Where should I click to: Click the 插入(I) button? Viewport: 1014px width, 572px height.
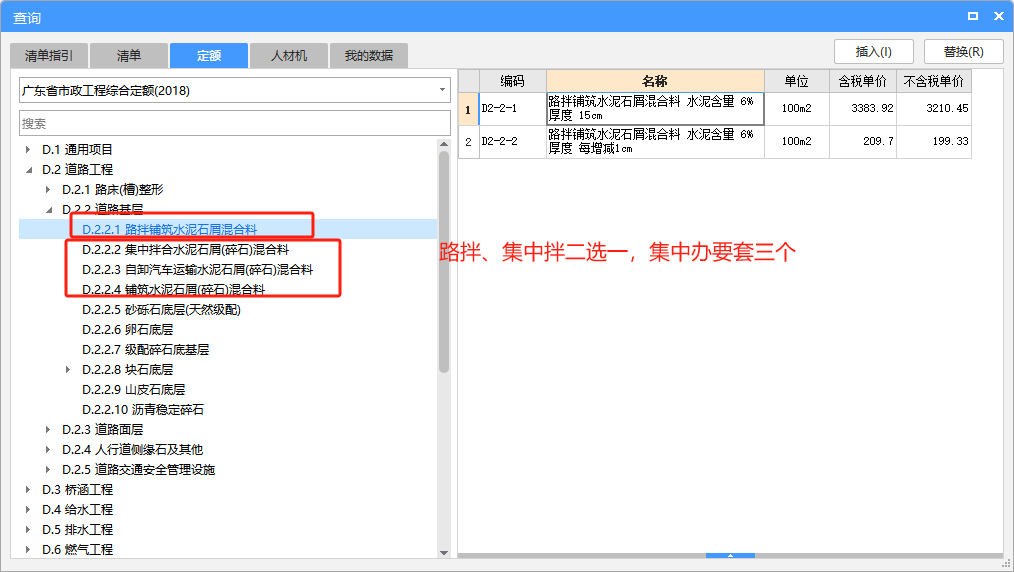coord(874,52)
